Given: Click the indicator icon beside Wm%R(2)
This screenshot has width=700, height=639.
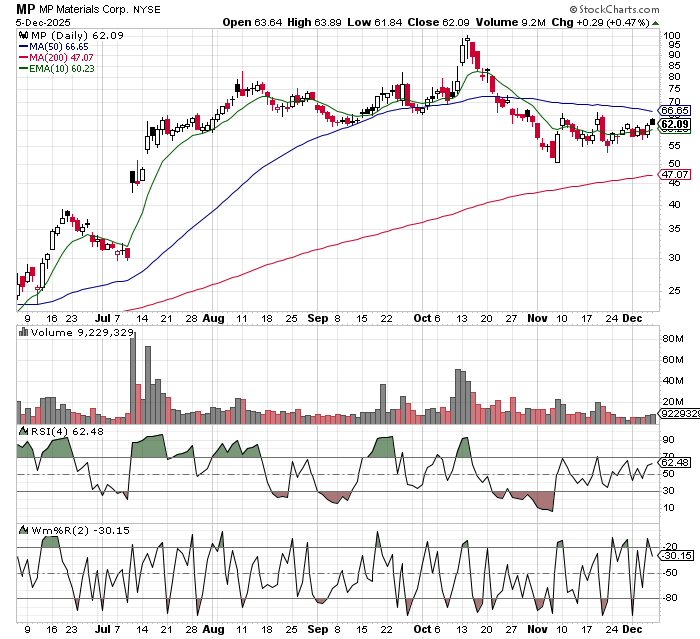Looking at the screenshot, I should [24, 530].
